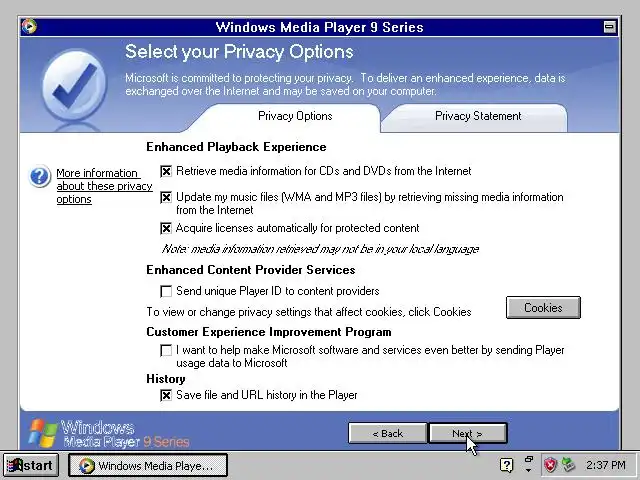This screenshot has width=640, height=480.
Task: Select the Privacy Options tab
Action: pos(295,116)
